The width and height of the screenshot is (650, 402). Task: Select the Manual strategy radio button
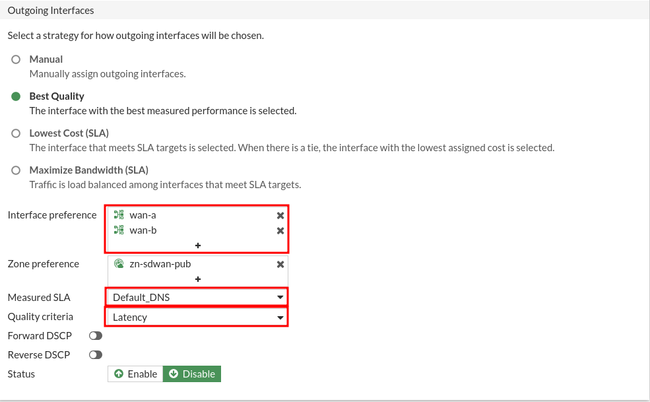click(16, 59)
